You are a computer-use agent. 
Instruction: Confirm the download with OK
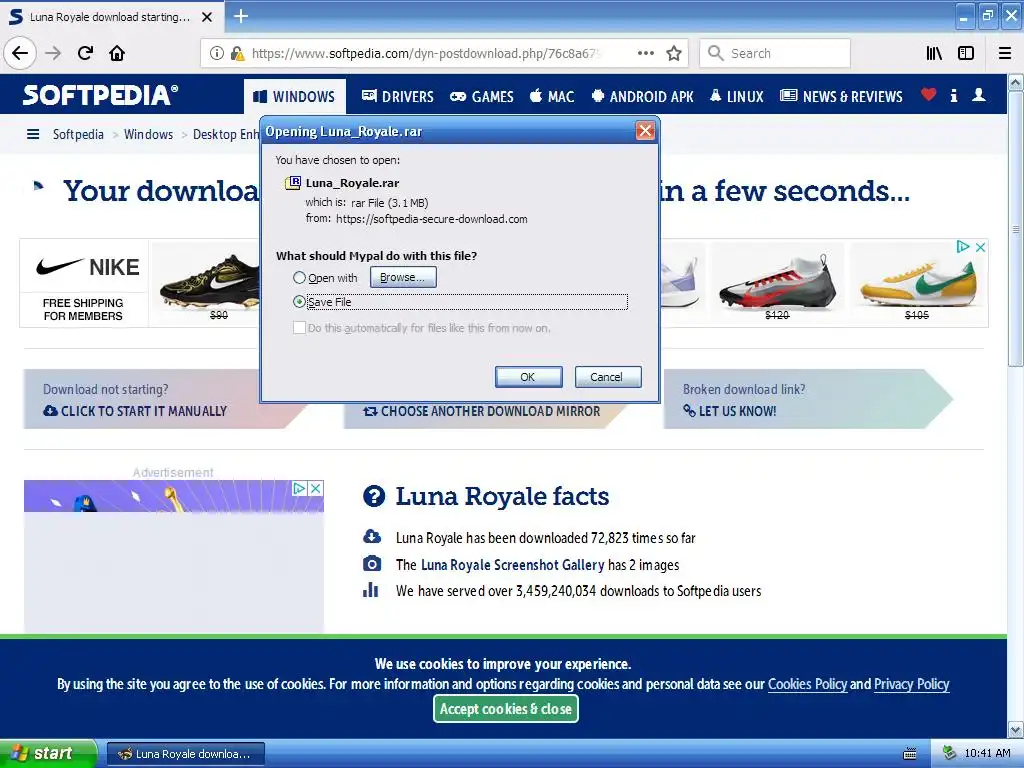(528, 377)
